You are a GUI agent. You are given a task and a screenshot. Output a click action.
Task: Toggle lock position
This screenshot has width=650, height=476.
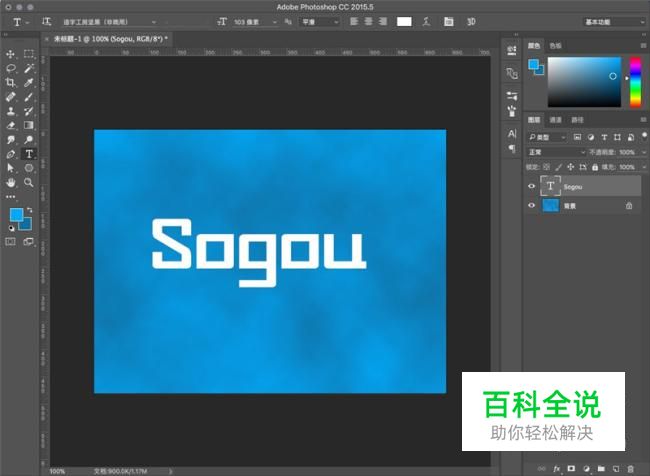570,167
